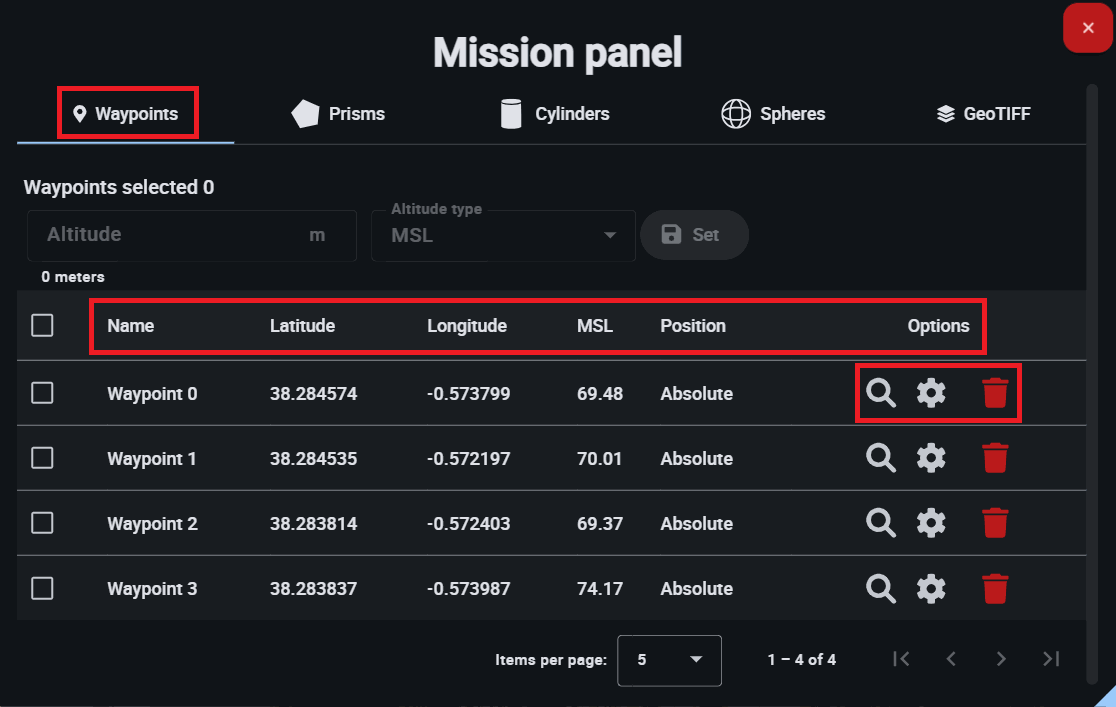
Task: Expand the Items per page dropdown
Action: (669, 660)
